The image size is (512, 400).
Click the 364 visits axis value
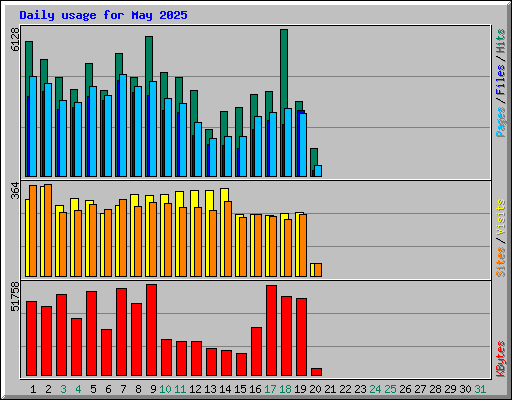15,190
